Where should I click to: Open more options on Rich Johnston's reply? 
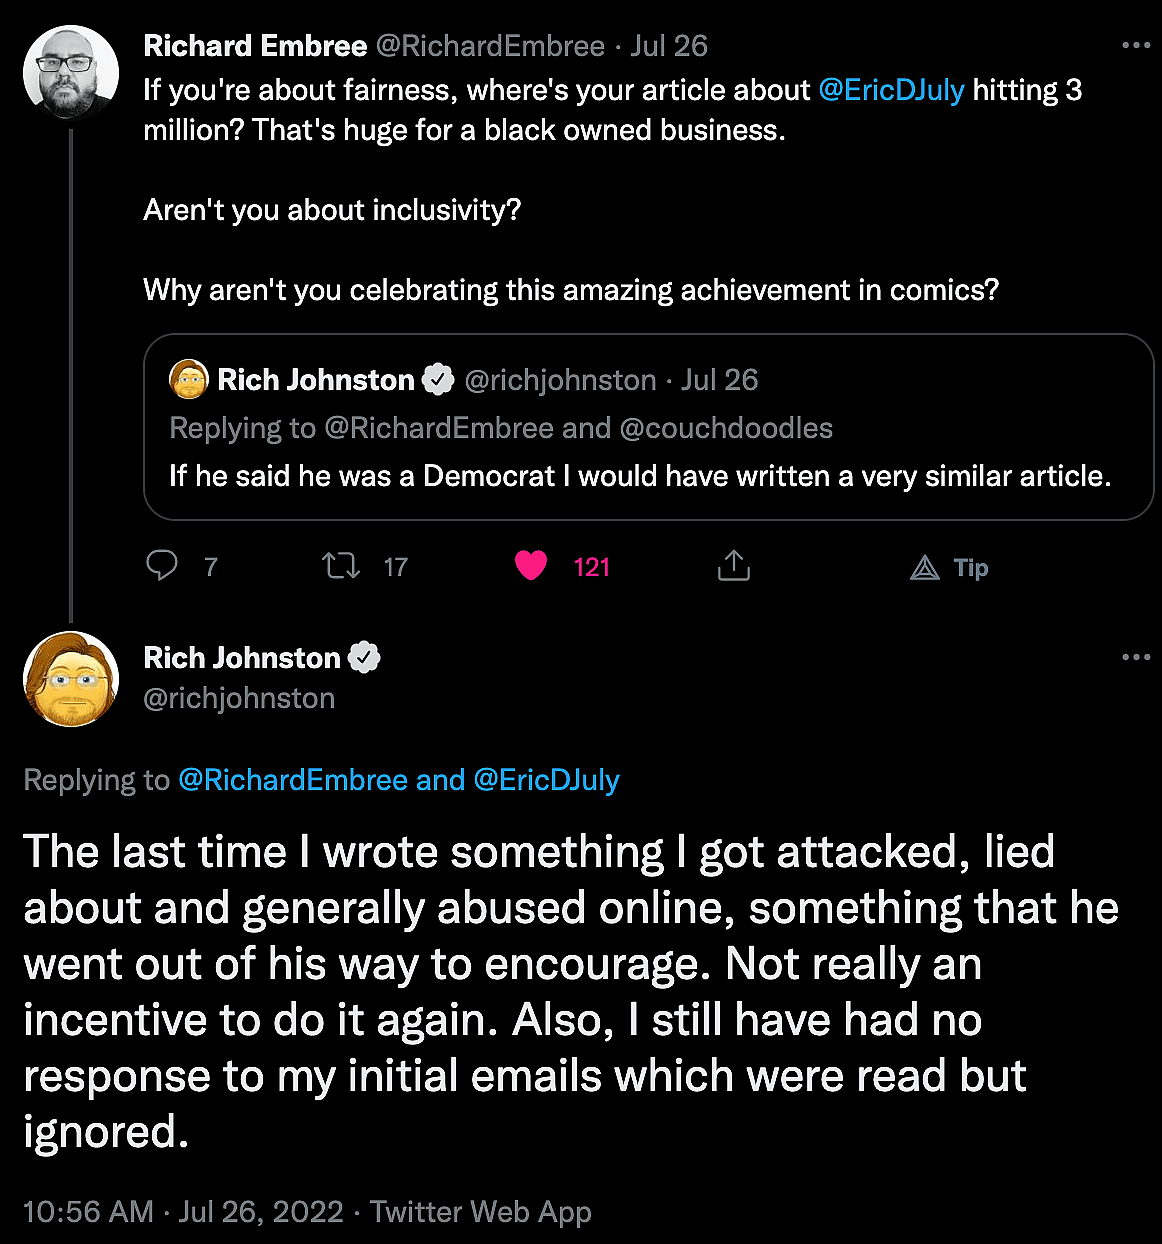pos(1136,657)
